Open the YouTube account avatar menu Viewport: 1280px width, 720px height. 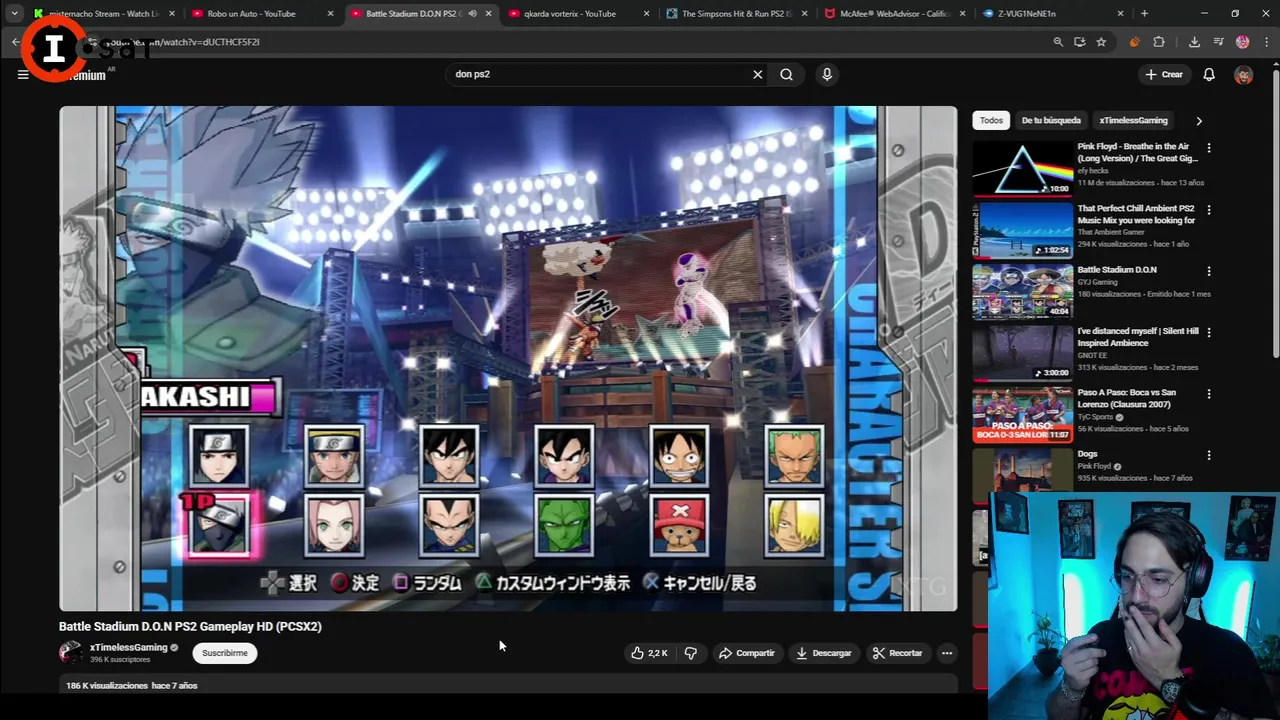[x=1244, y=75]
